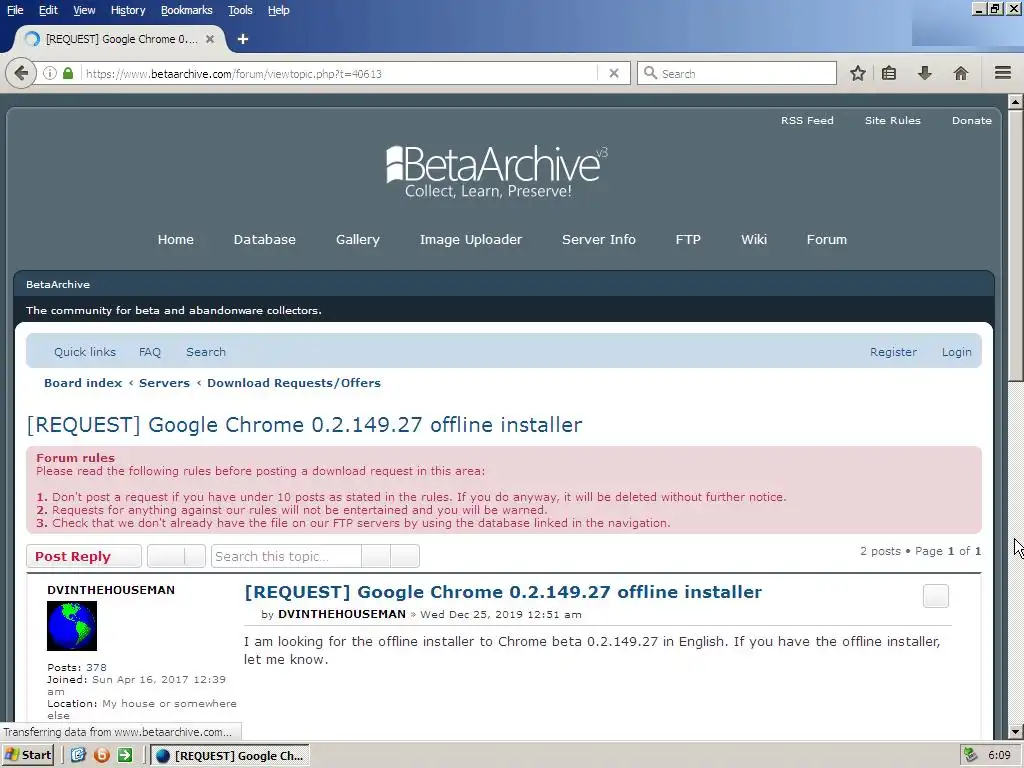Click the Start button

pos(28,756)
